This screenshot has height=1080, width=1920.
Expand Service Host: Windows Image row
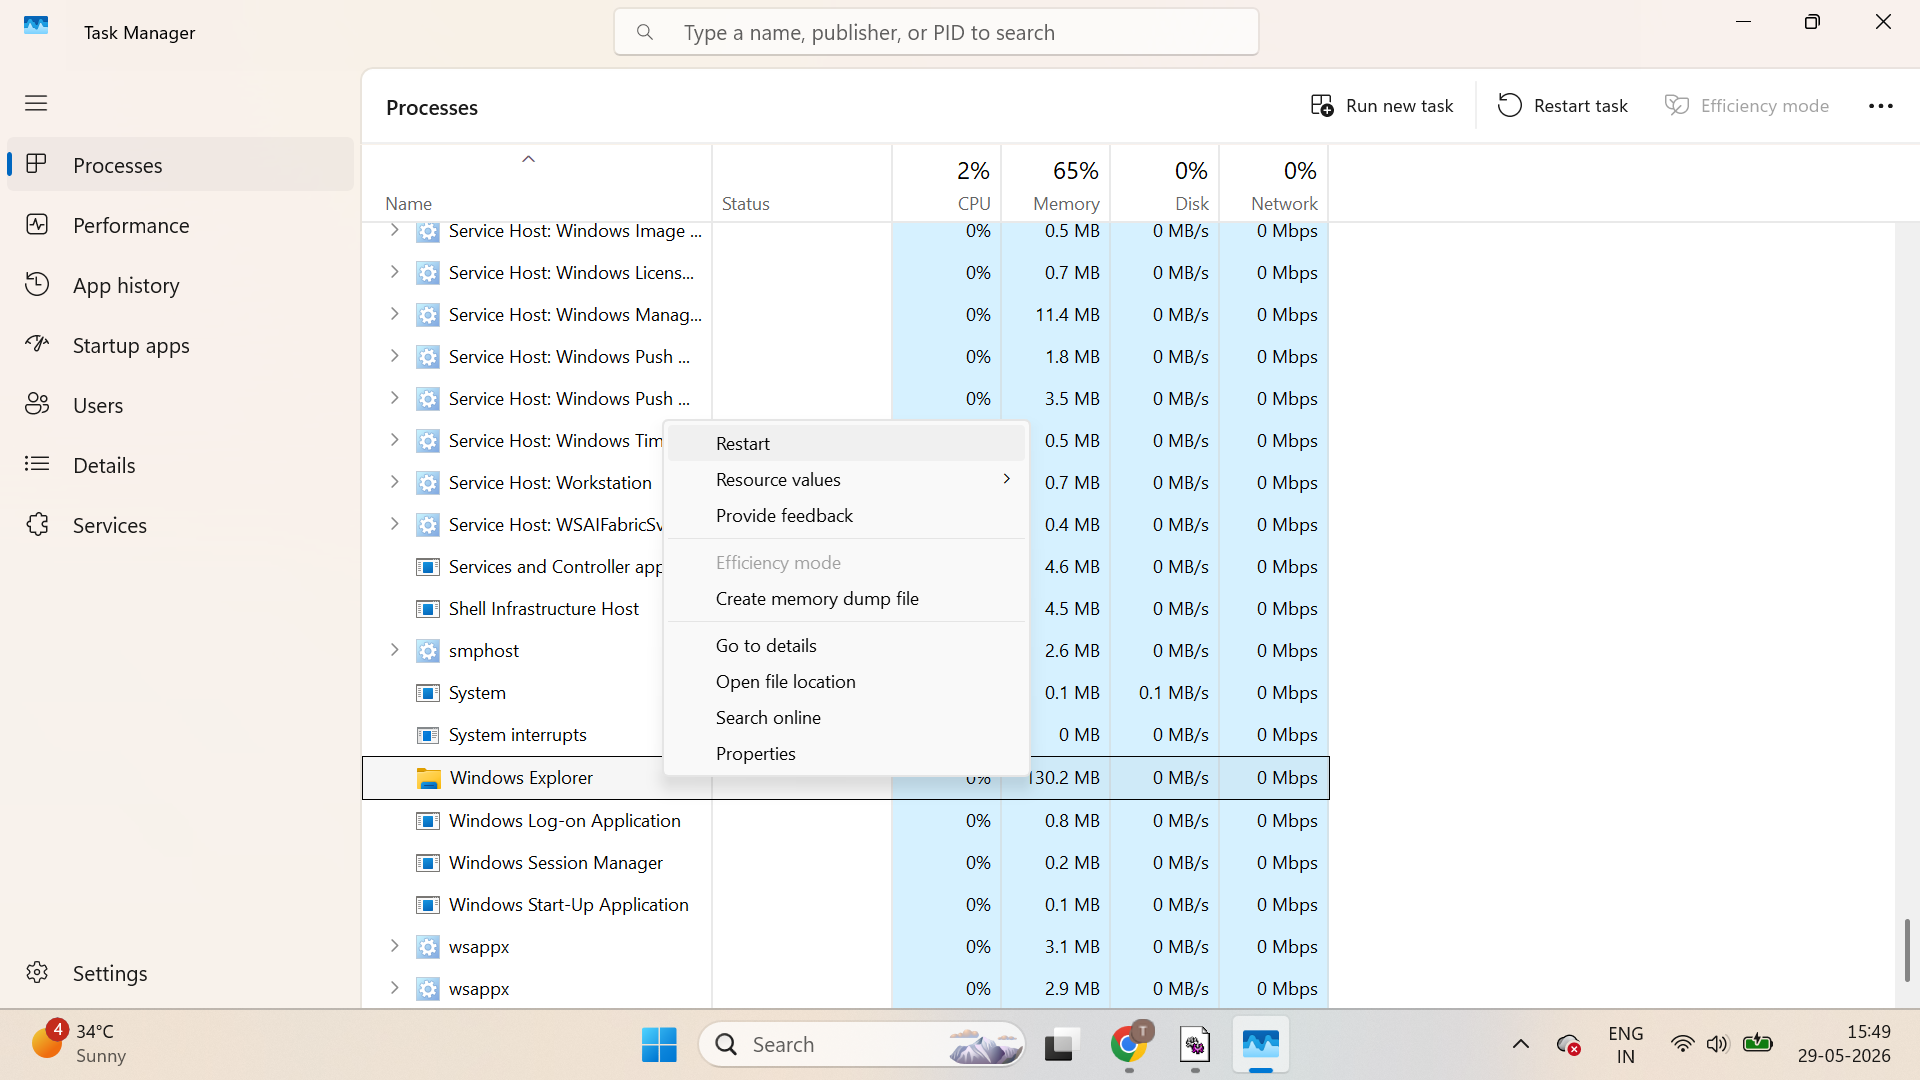[394, 231]
